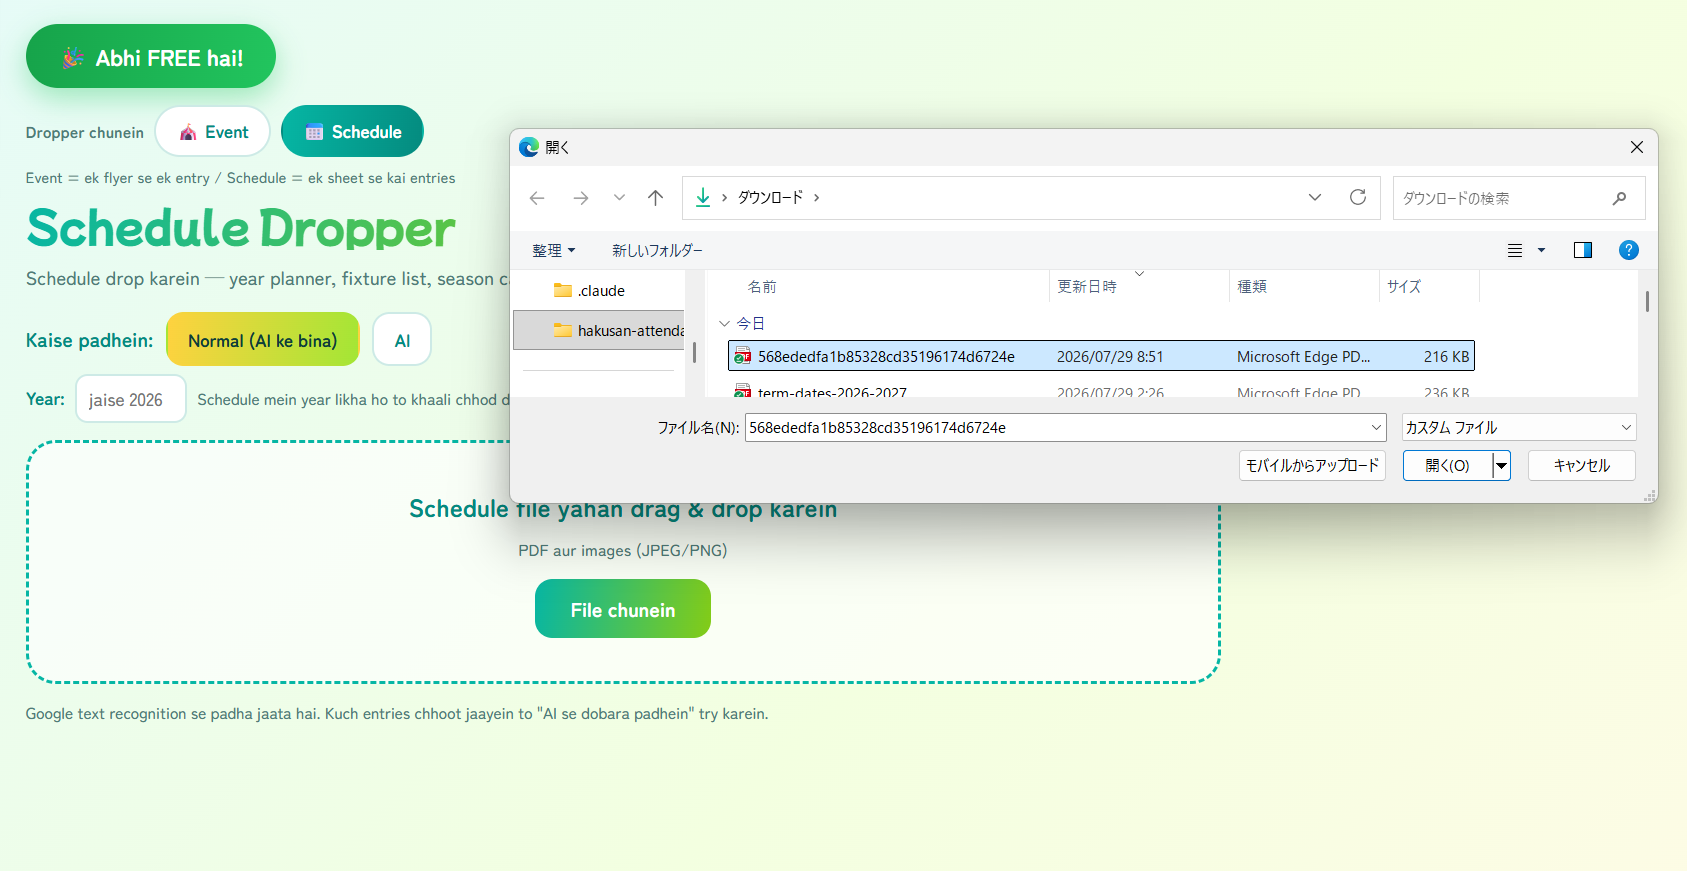Toggle the preview pane icon

click(1582, 250)
